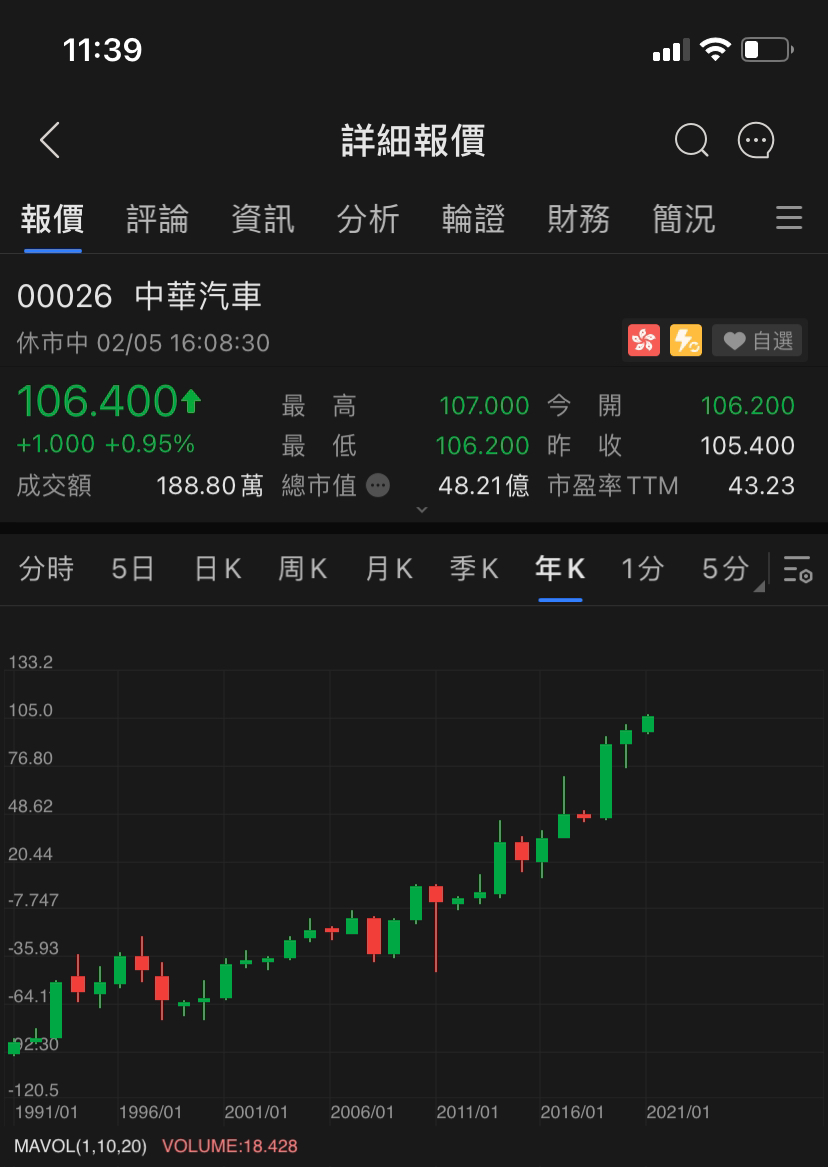
Task: Tap the 成交額 value 188.80萬
Action: point(210,486)
